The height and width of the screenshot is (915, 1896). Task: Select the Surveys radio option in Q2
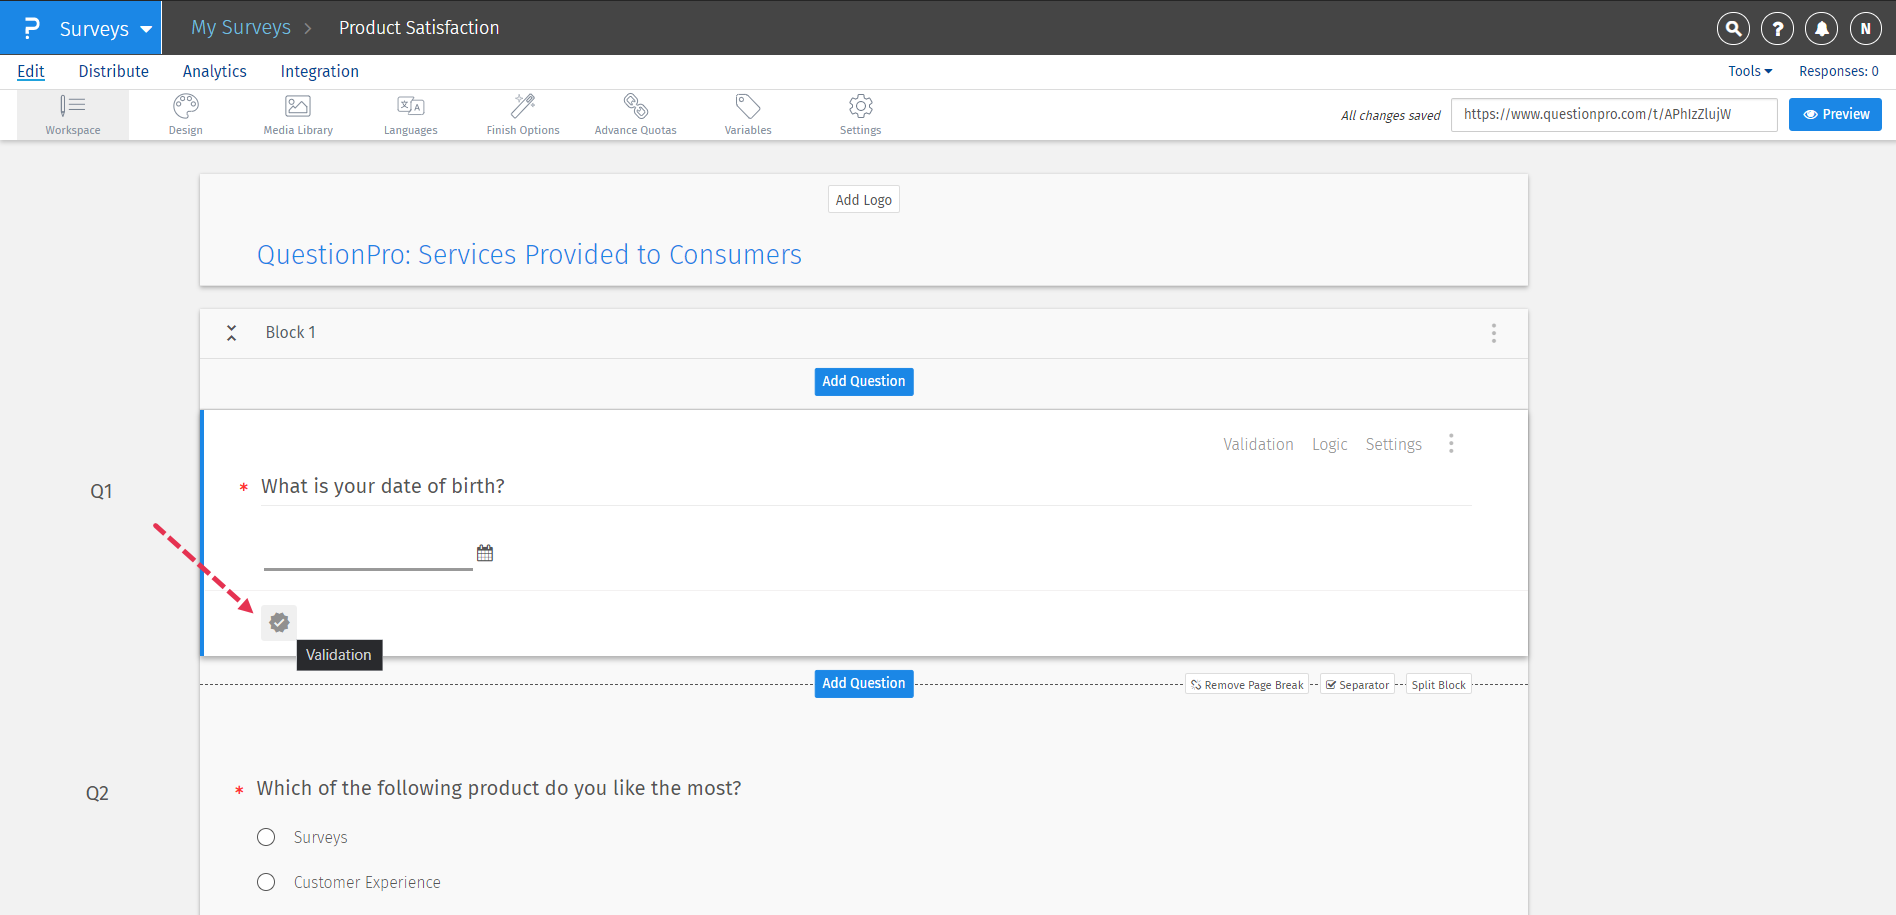click(266, 837)
